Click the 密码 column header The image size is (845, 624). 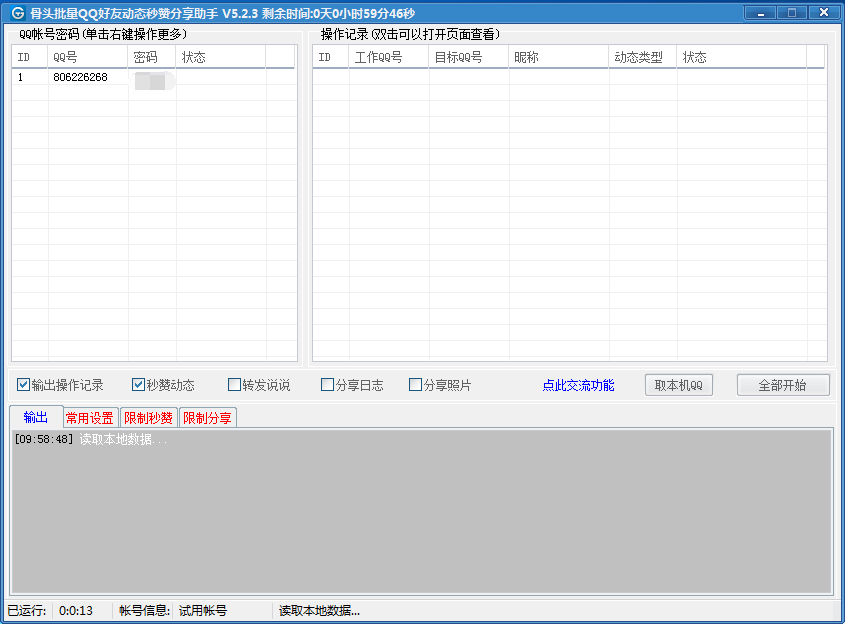point(151,57)
